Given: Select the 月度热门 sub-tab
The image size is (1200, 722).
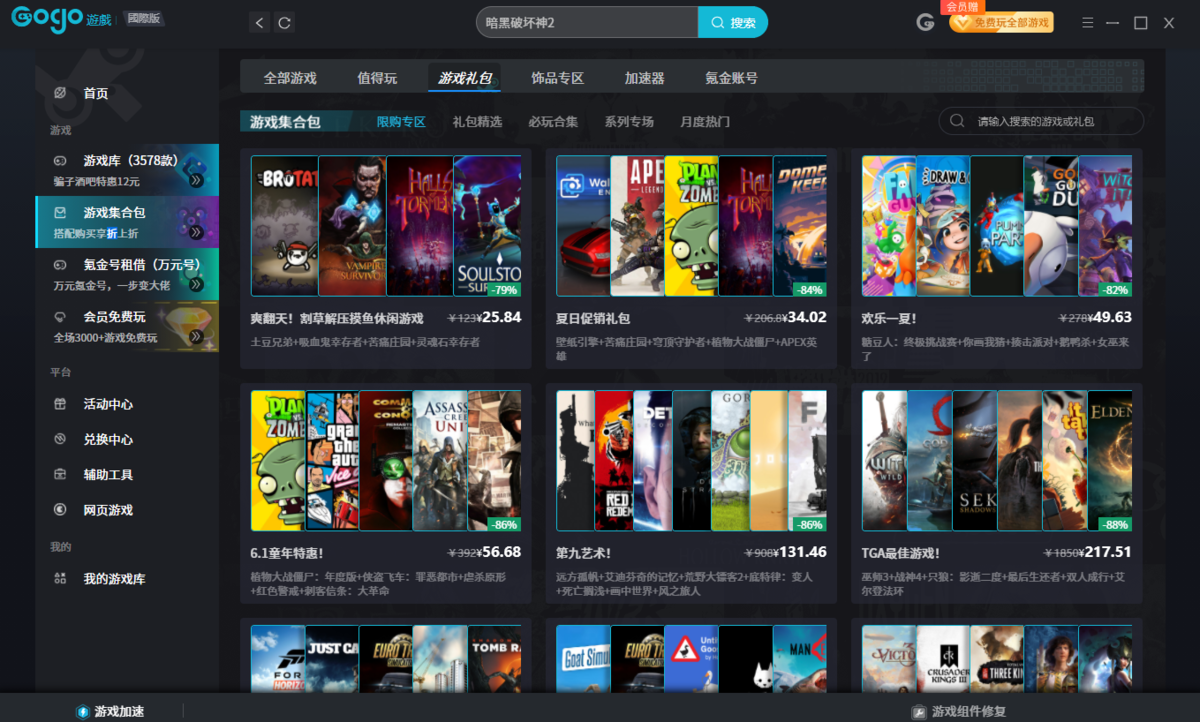Looking at the screenshot, I should point(705,122).
